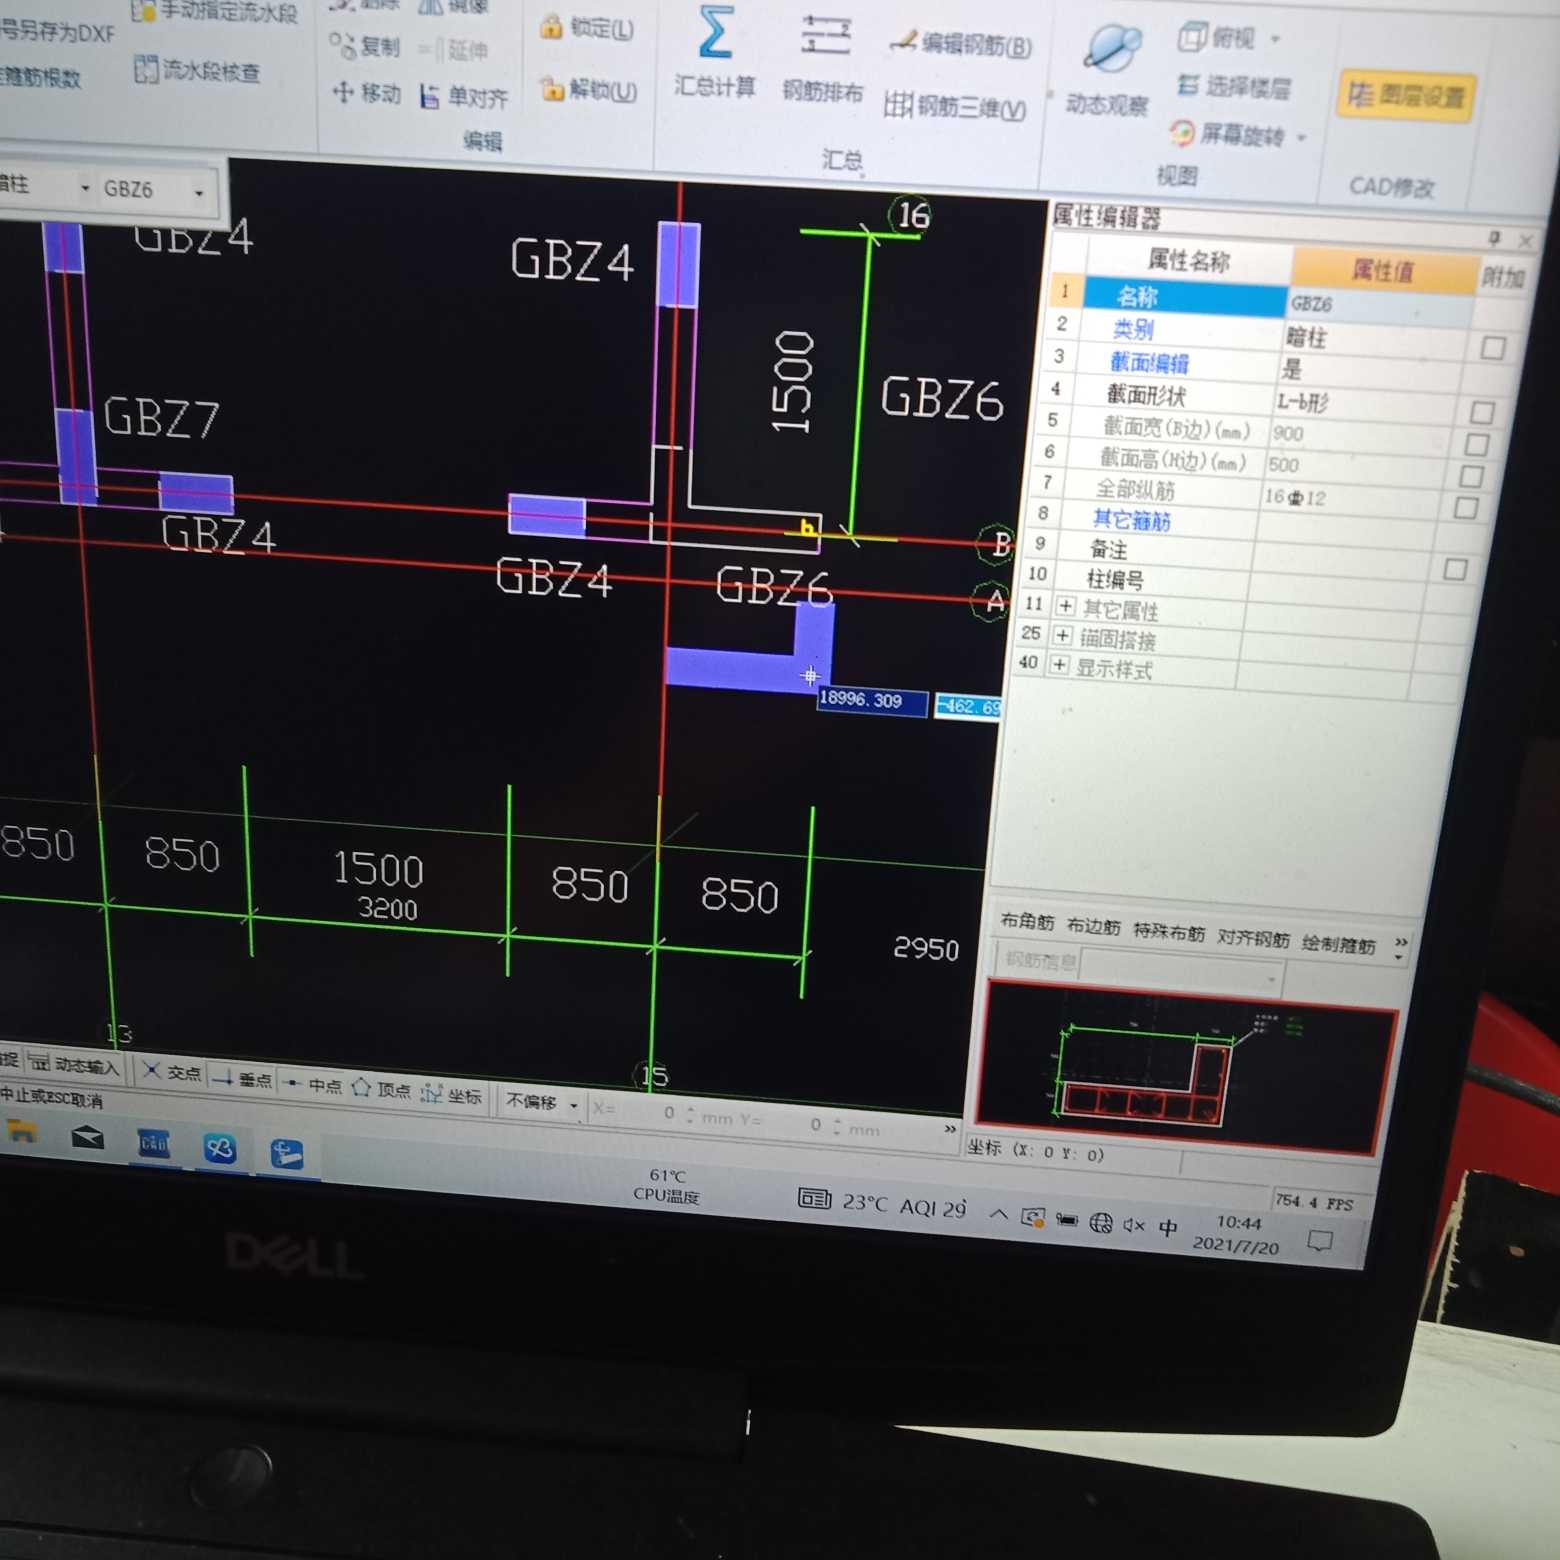
Task: Click the 截面编辑 property link
Action: [1149, 362]
